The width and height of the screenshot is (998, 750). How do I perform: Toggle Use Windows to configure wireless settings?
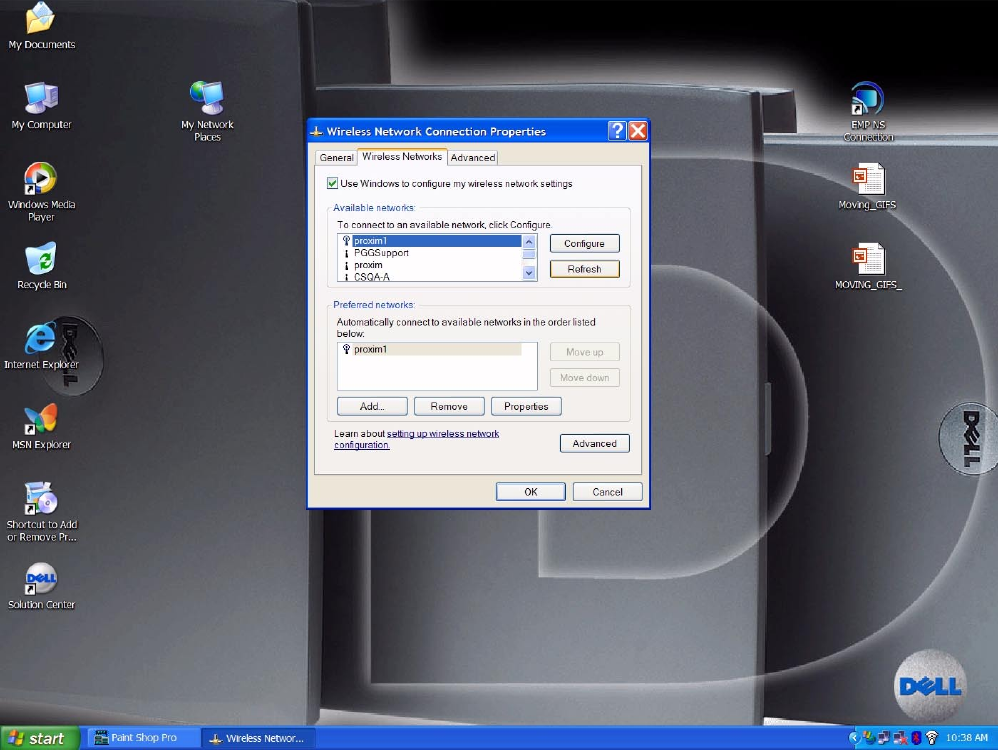[x=332, y=183]
